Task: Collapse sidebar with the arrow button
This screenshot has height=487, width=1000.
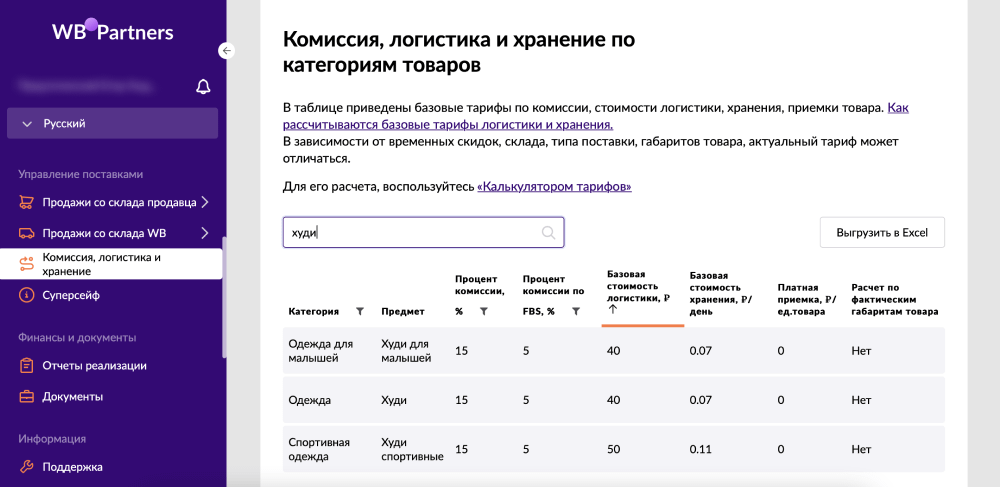Action: coord(227,51)
